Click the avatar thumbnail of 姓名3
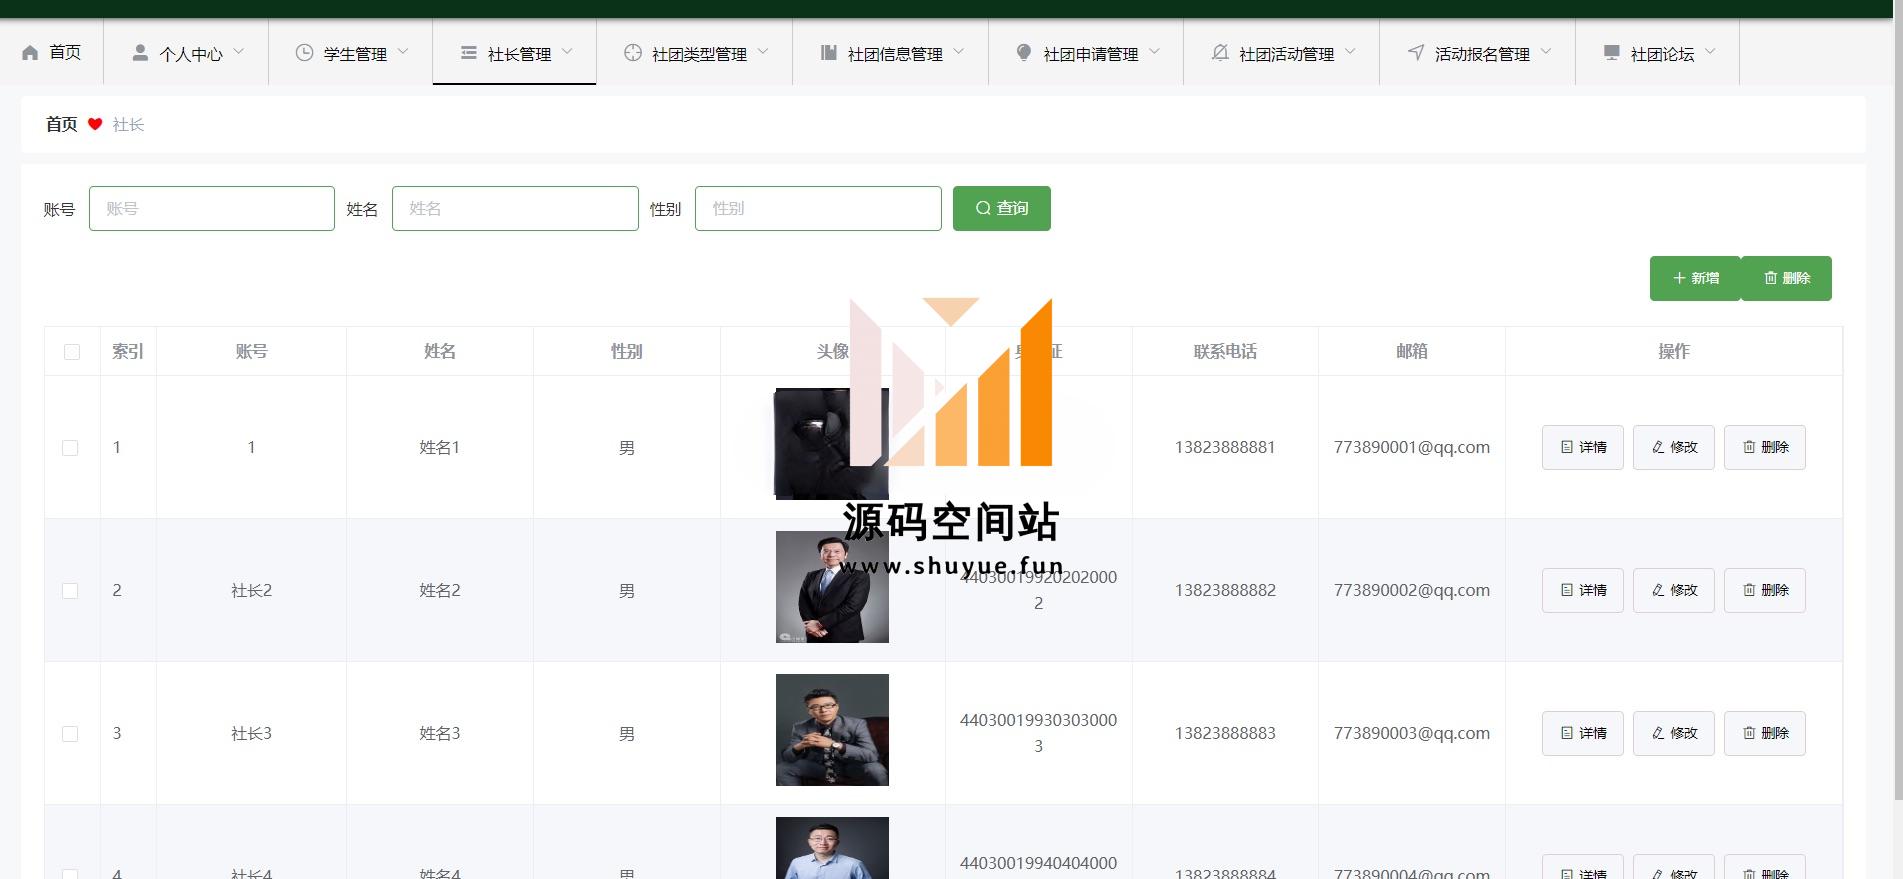This screenshot has height=879, width=1903. click(832, 730)
